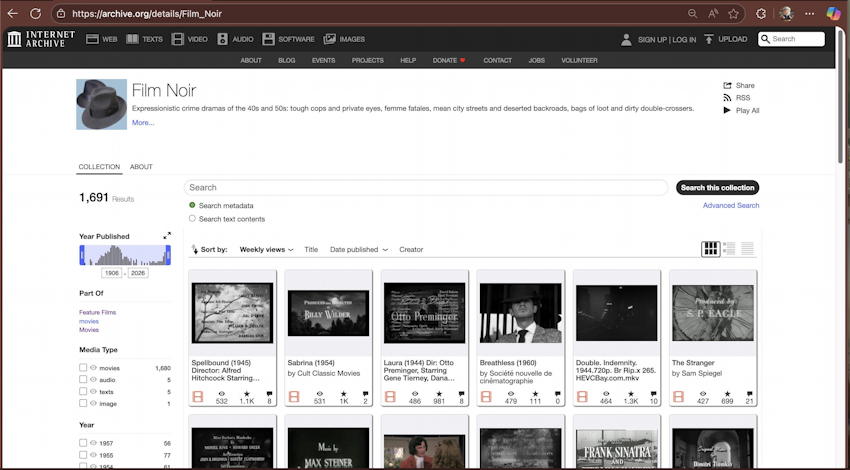The height and width of the screenshot is (470, 850).
Task: Check the audio media type box
Action: point(83,379)
